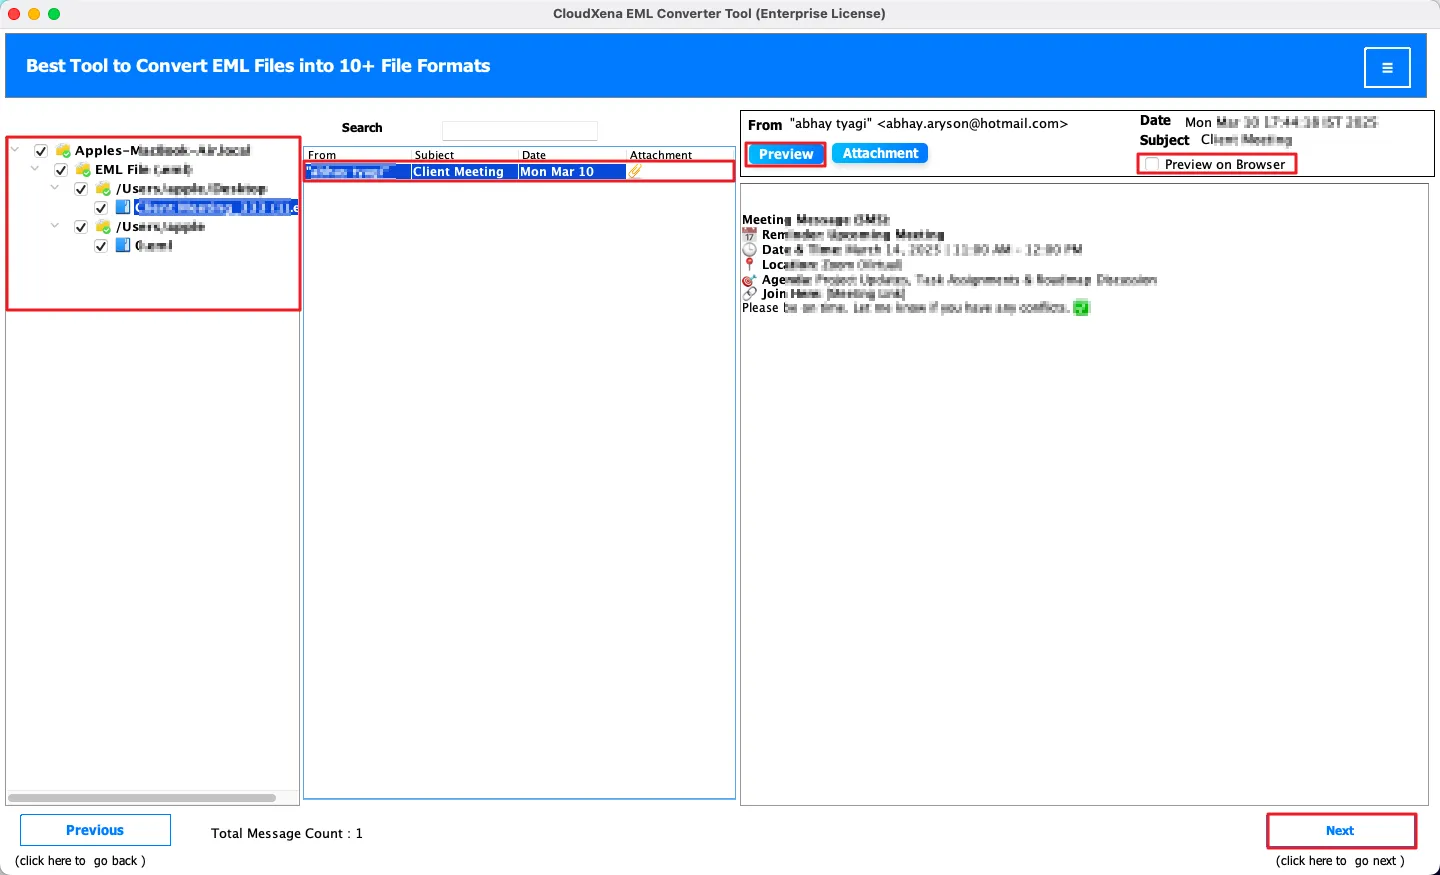Viewport: 1440px width, 875px height.
Task: Uncheck the Apples-Macbook root checkbox
Action: pyautogui.click(x=41, y=151)
